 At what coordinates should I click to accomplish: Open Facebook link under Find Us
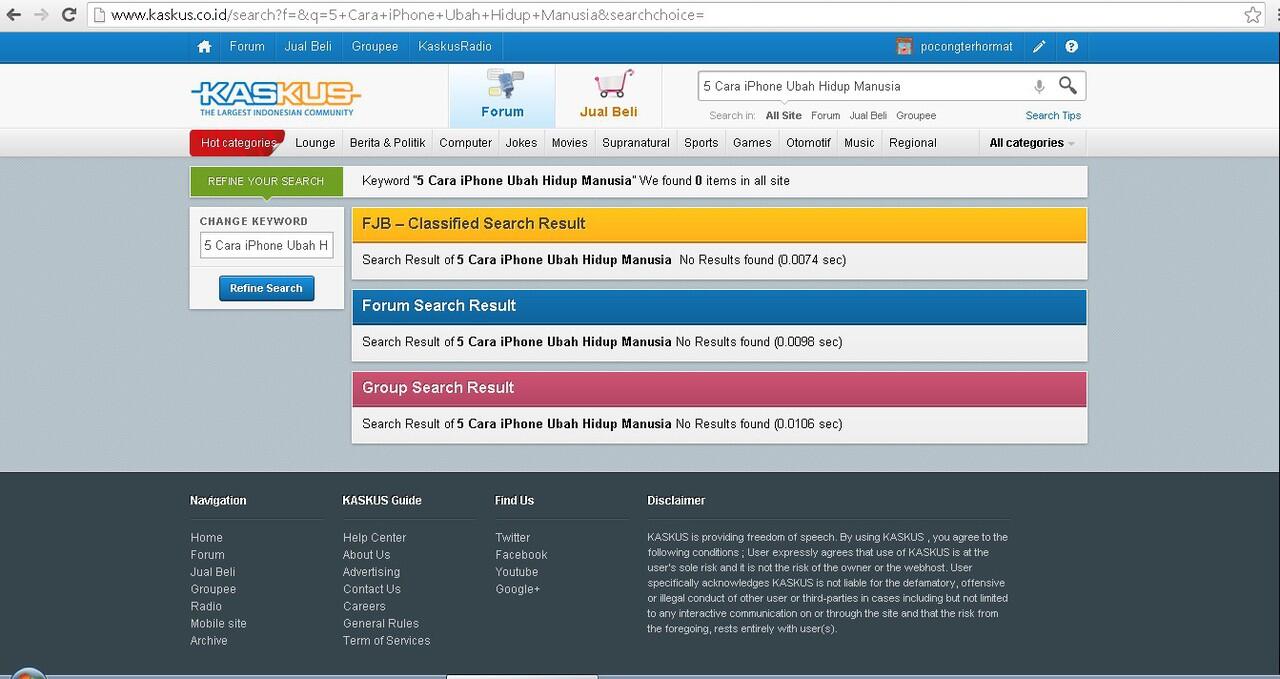tap(521, 555)
